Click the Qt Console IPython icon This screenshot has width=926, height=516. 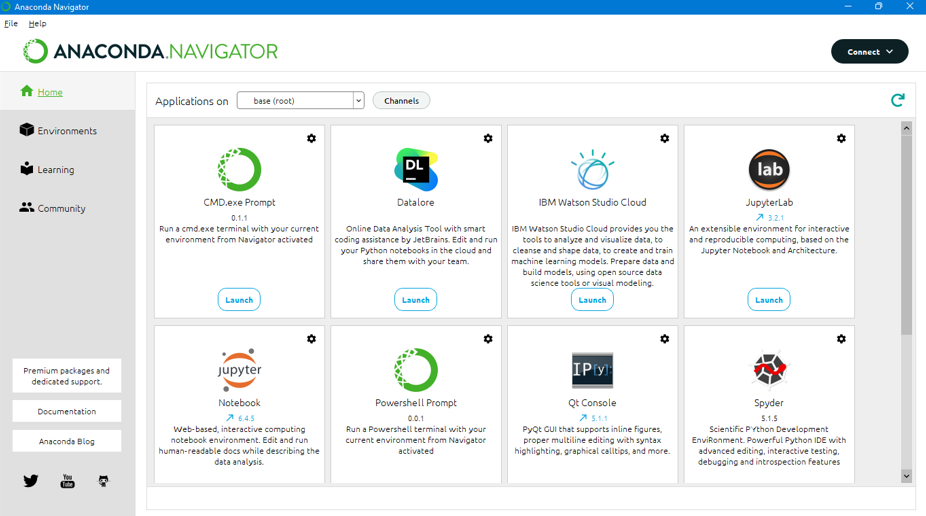592,370
